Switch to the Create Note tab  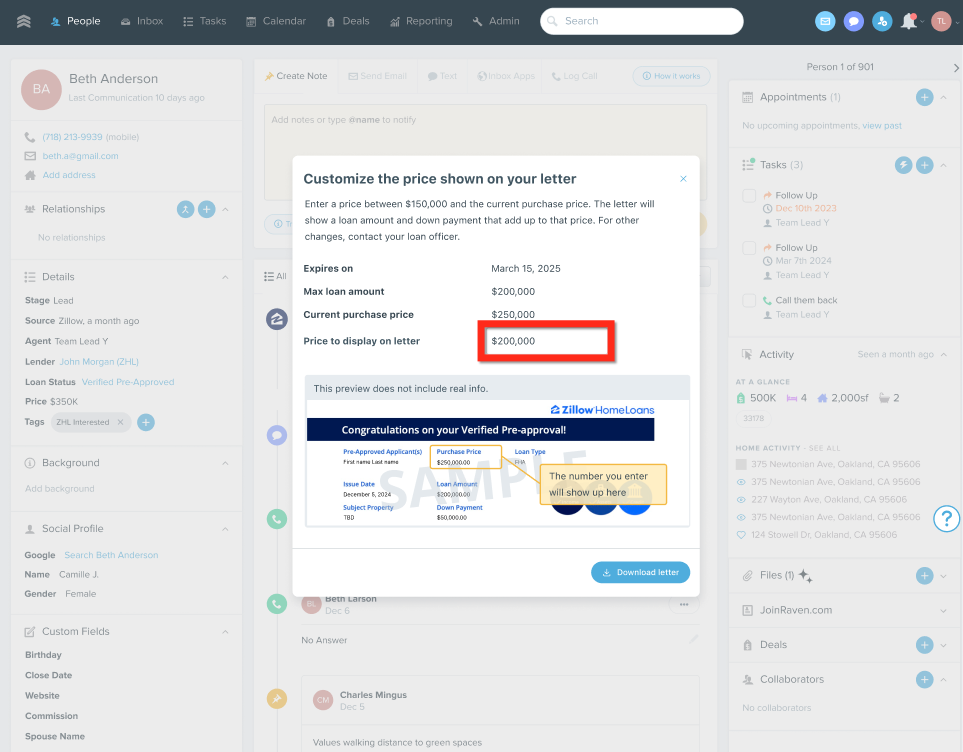click(x=296, y=76)
